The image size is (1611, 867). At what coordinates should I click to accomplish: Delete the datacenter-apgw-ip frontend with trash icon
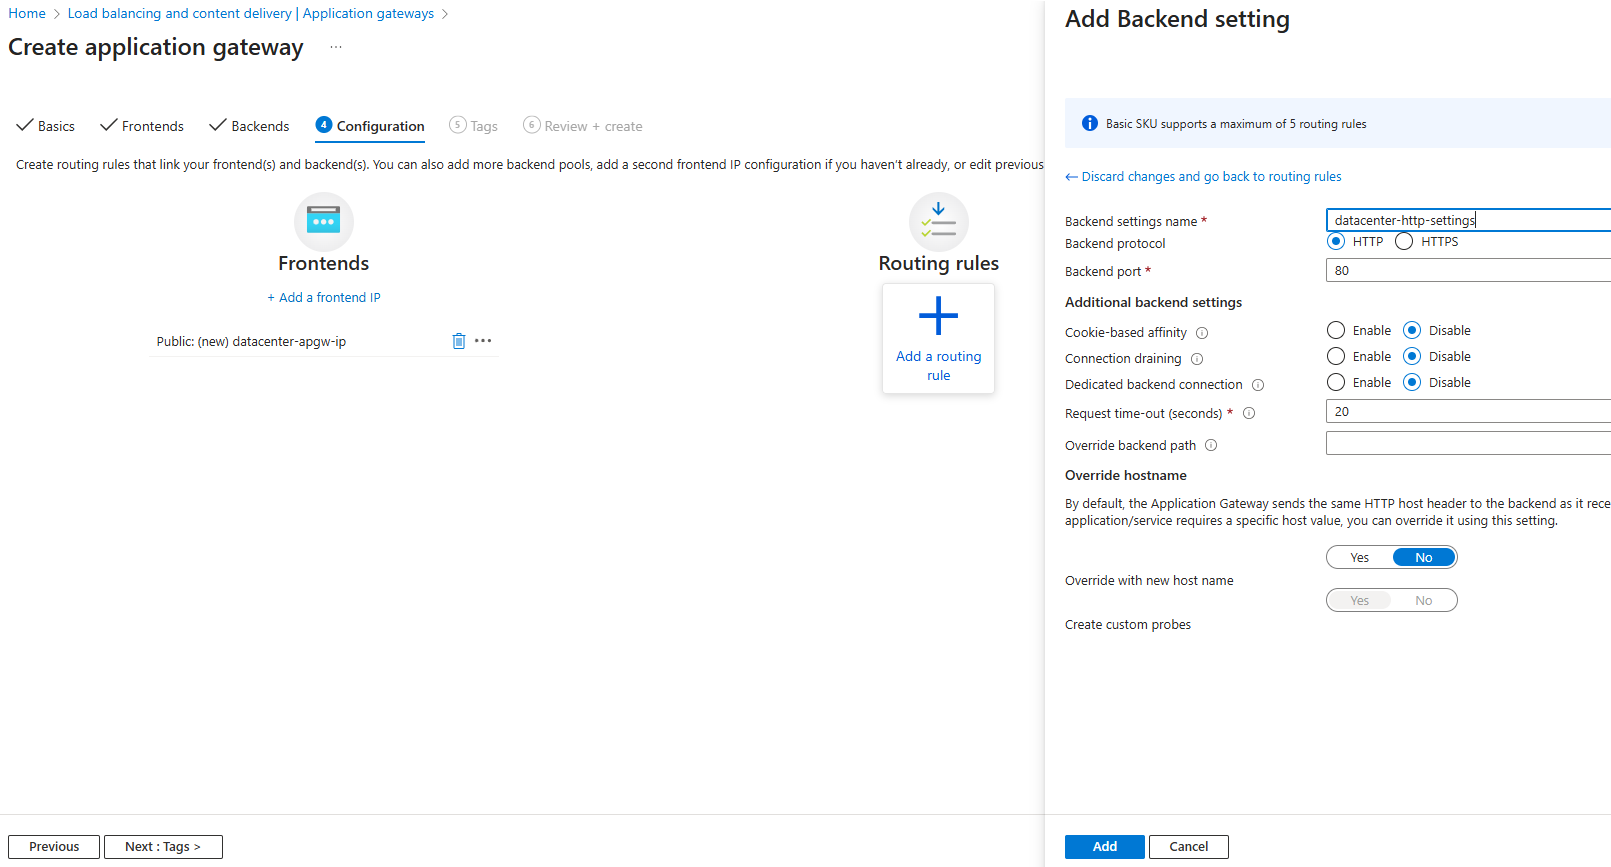459,341
